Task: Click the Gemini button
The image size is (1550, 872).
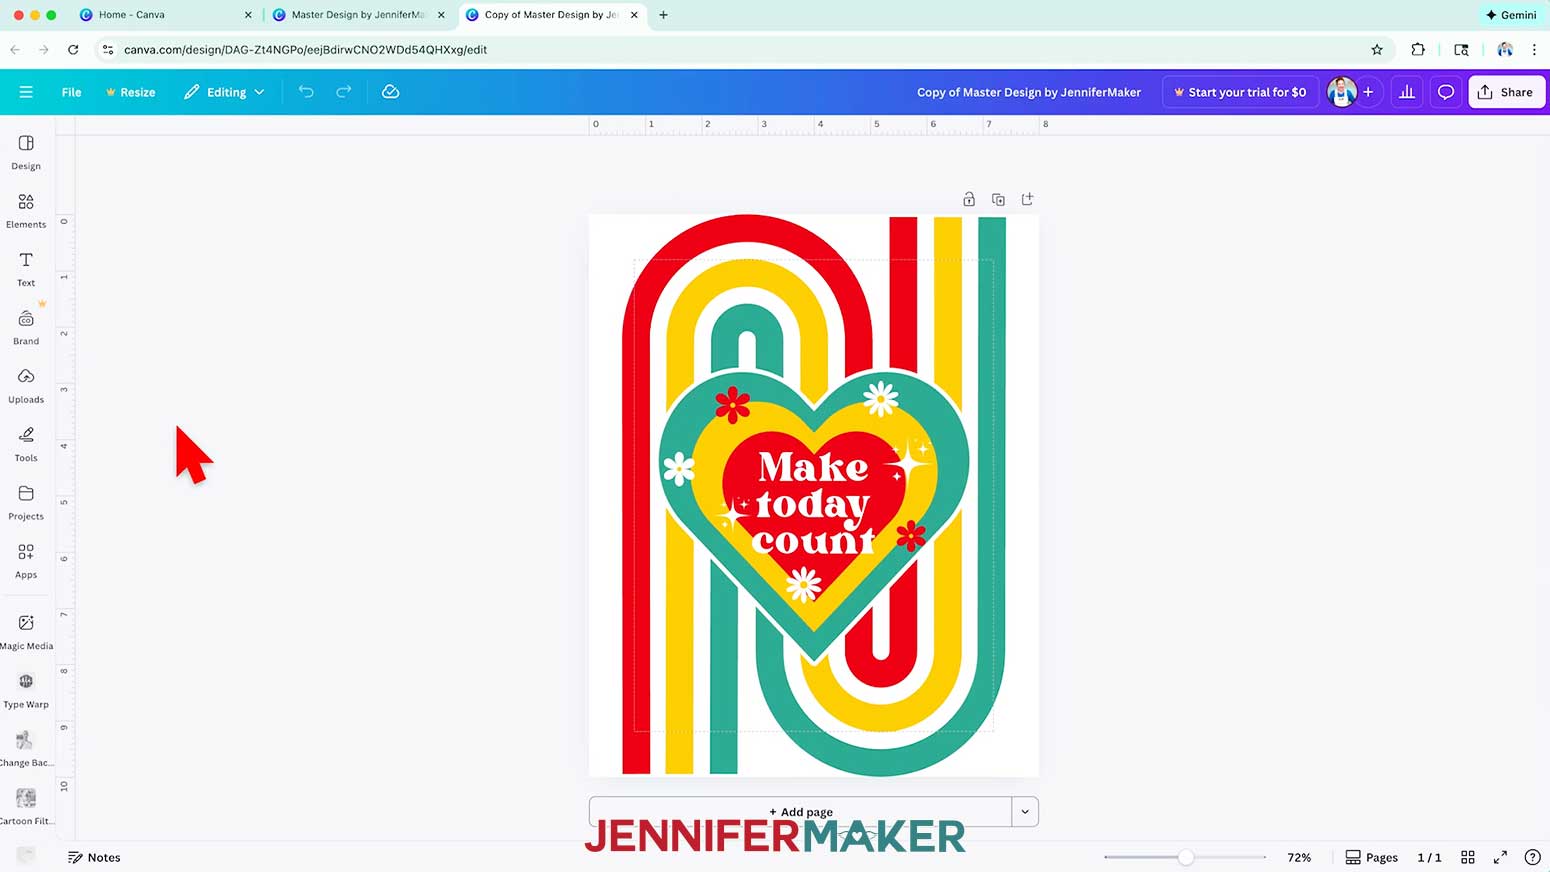Action: pyautogui.click(x=1511, y=15)
